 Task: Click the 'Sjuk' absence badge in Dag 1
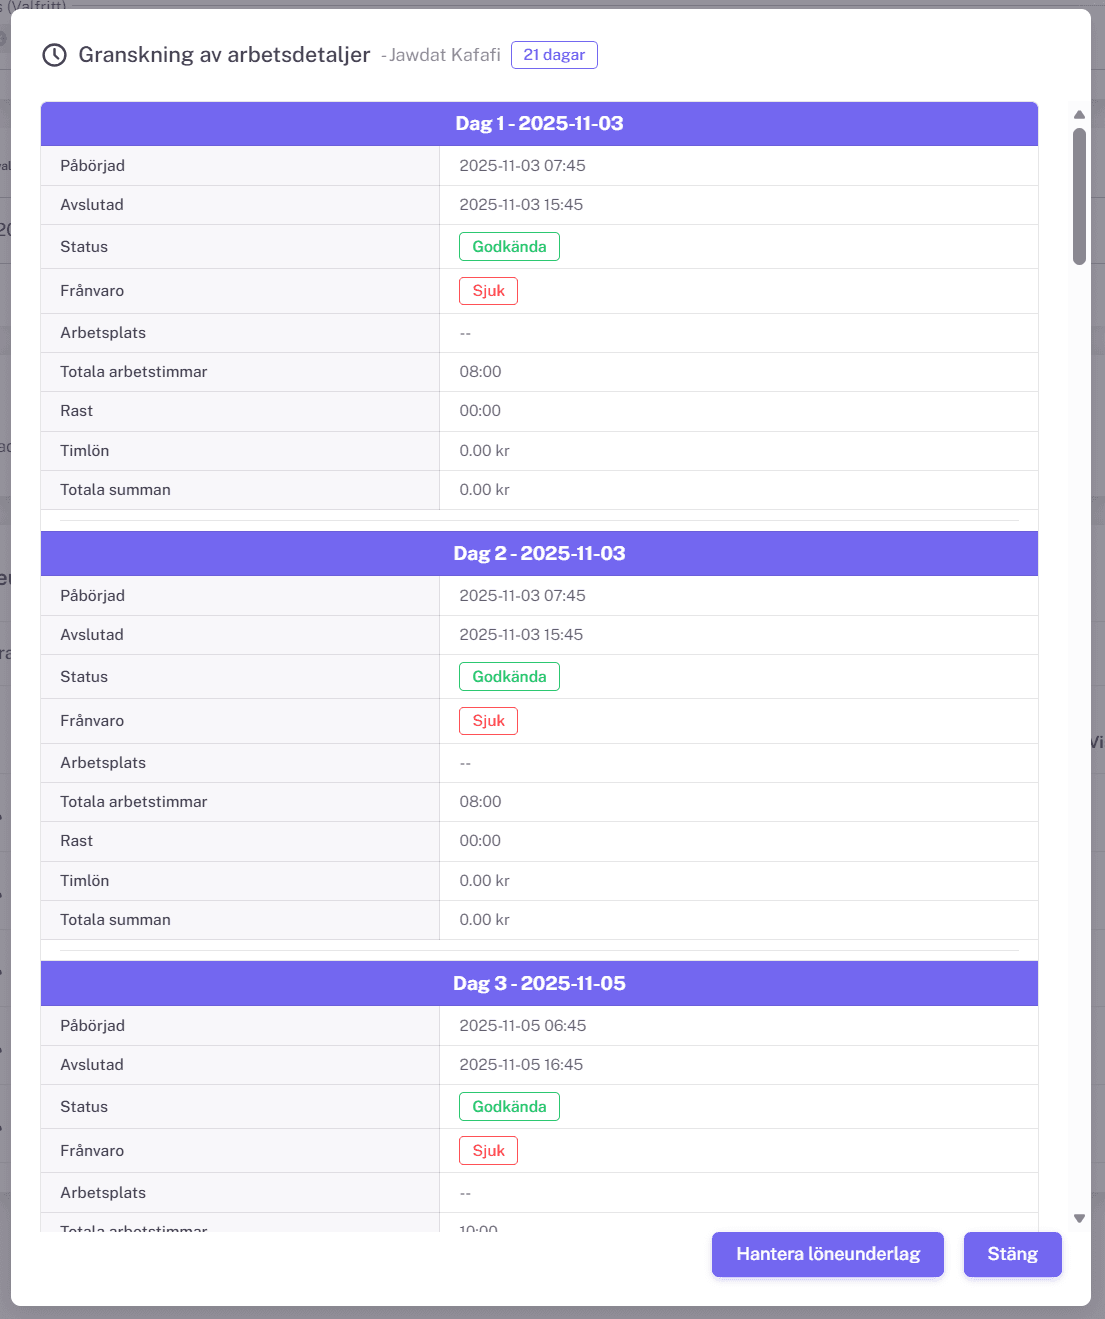coord(488,291)
